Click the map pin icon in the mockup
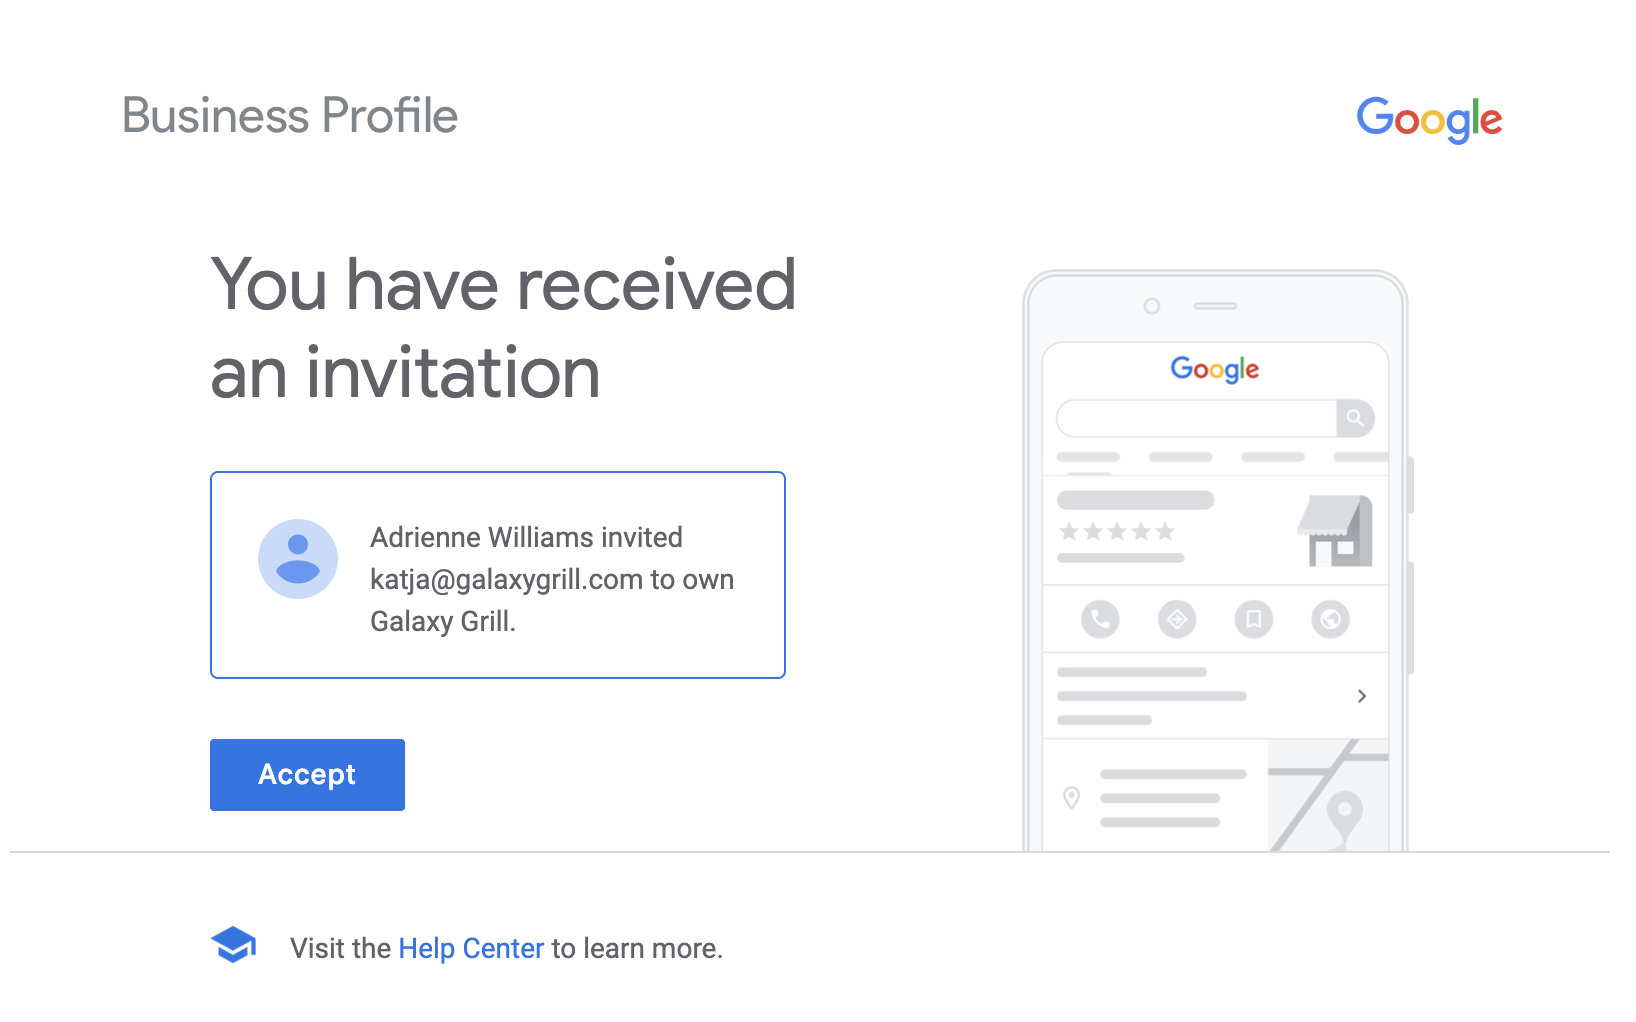The image size is (1636, 1022). coord(1072,797)
